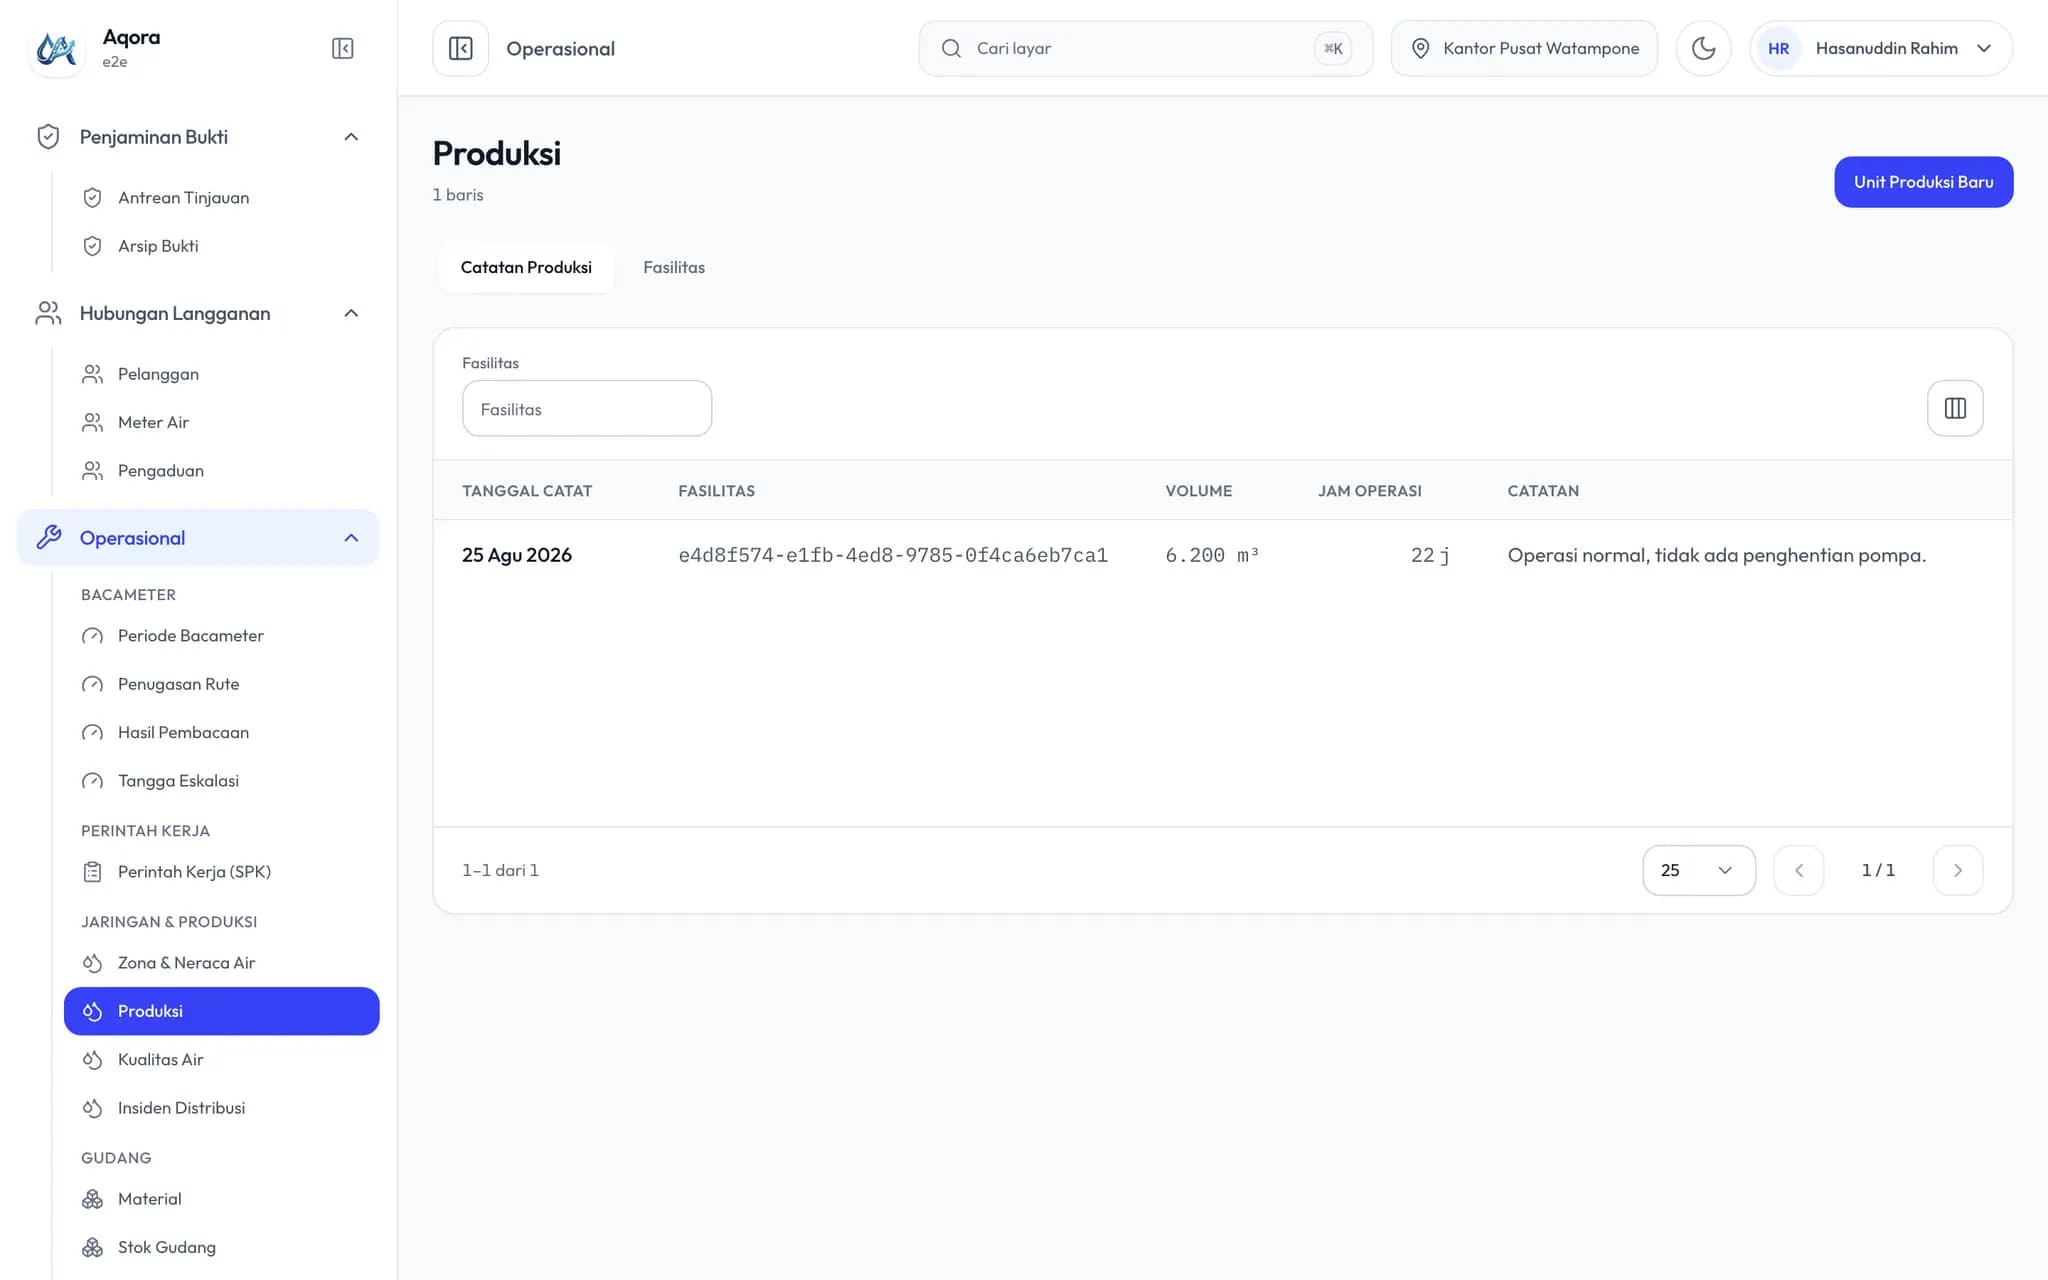The image size is (2048, 1280).
Task: Open Pengaduan sidebar entry
Action: 222,470
